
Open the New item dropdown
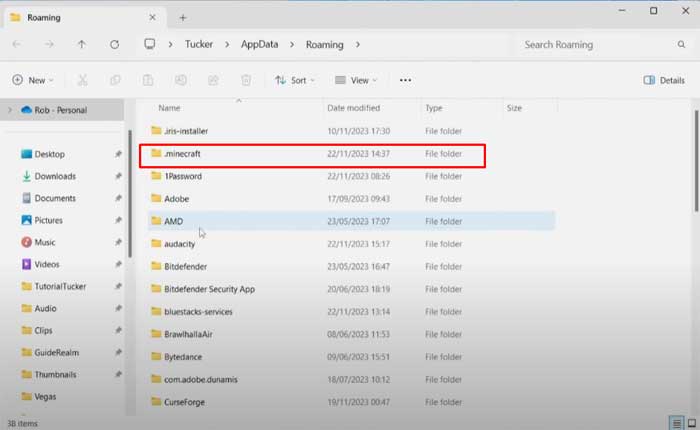(35, 80)
